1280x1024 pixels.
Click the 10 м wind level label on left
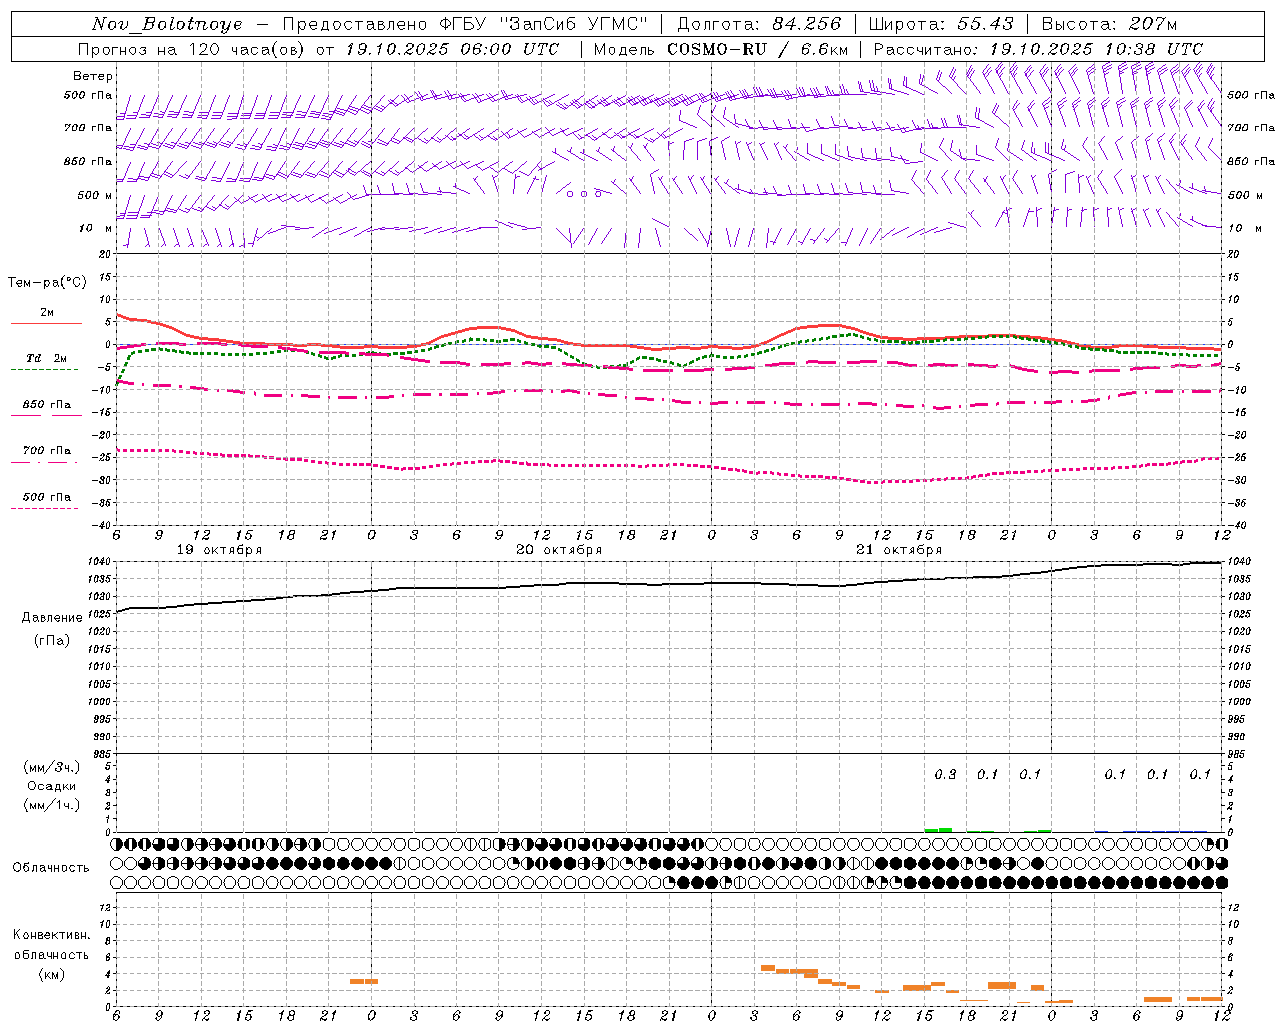95,228
